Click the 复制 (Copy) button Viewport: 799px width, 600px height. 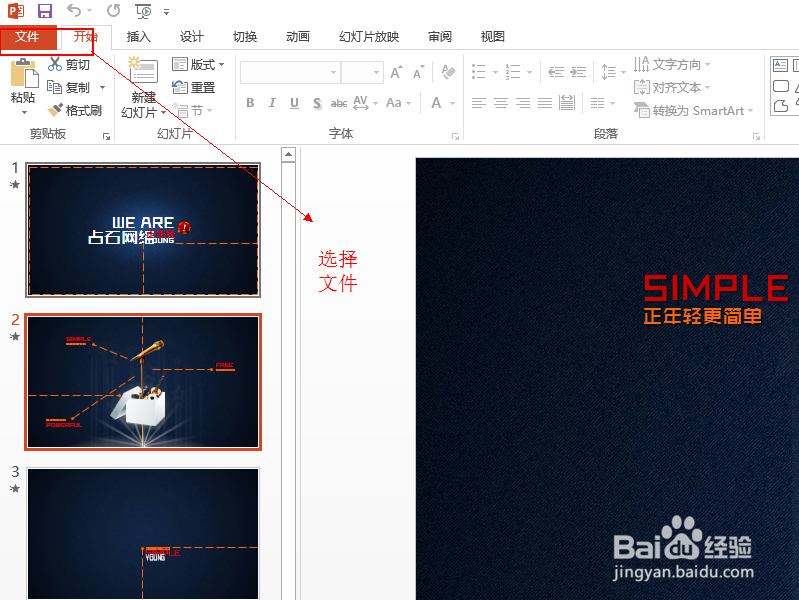(68, 88)
